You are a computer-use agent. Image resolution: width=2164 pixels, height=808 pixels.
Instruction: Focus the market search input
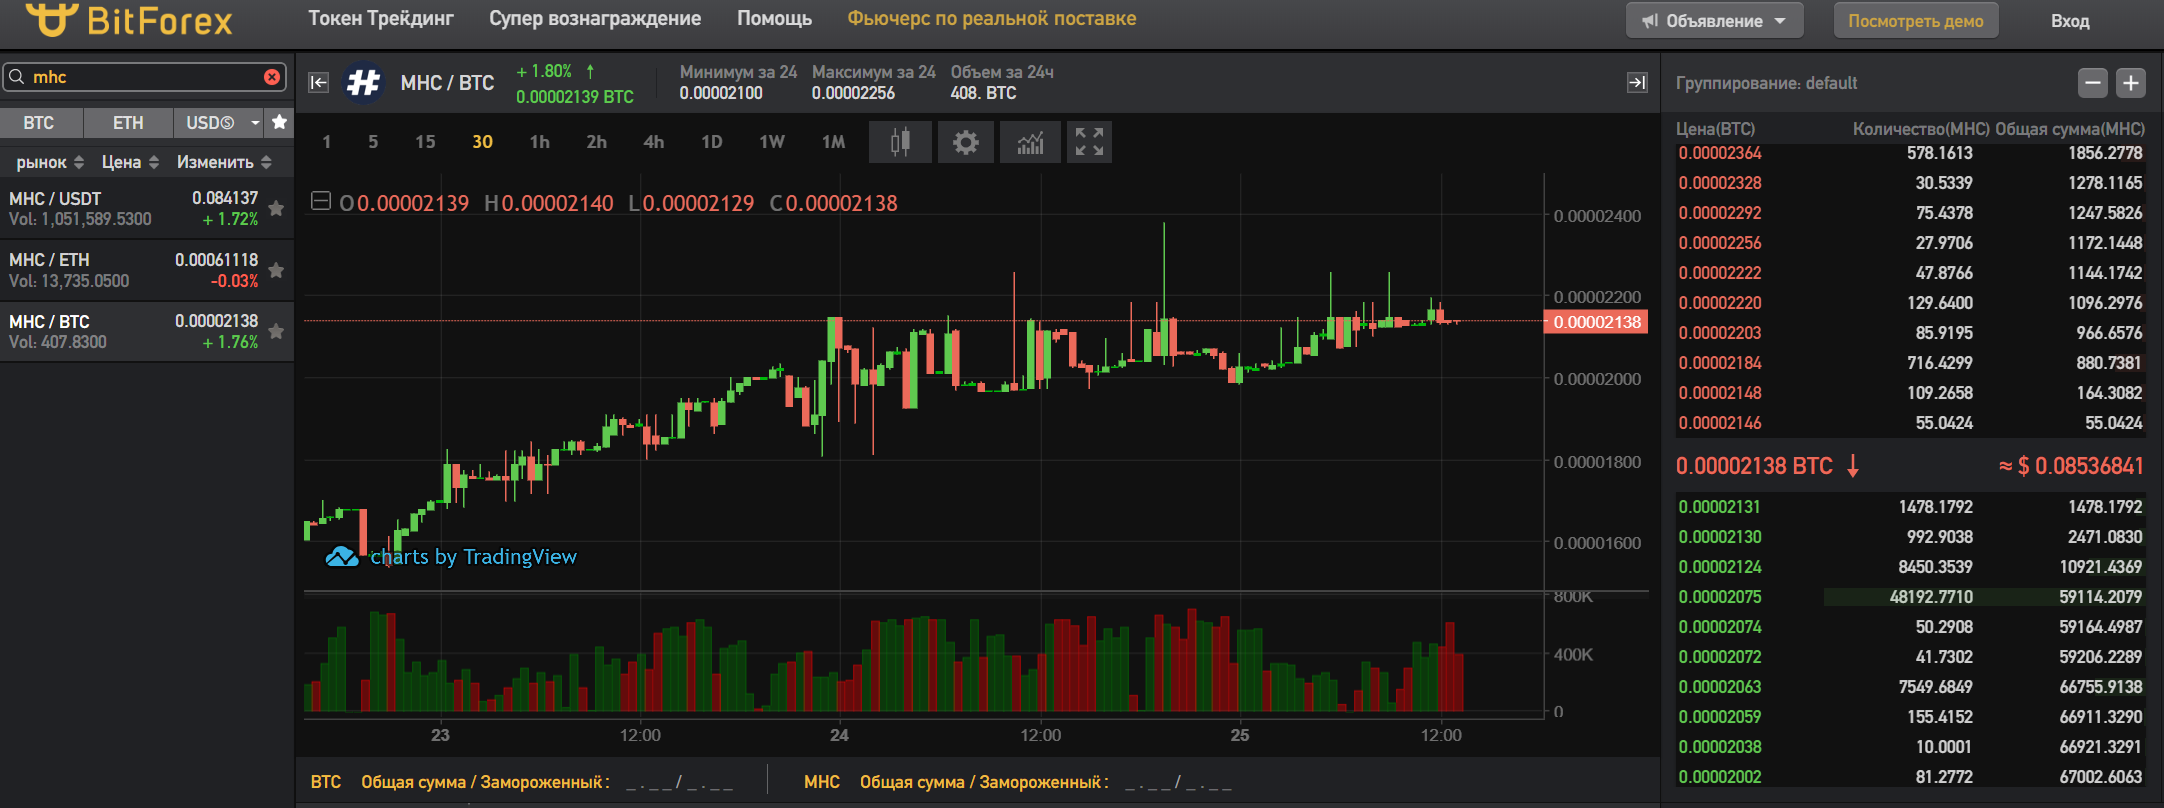pyautogui.click(x=145, y=77)
